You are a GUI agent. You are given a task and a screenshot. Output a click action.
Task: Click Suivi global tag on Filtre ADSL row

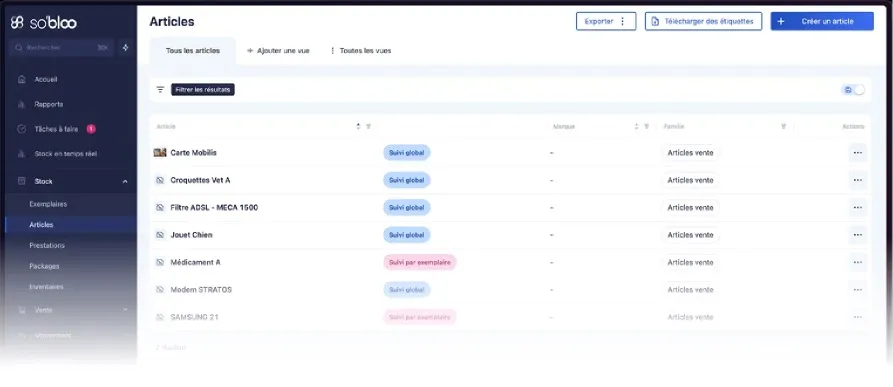[407, 208]
